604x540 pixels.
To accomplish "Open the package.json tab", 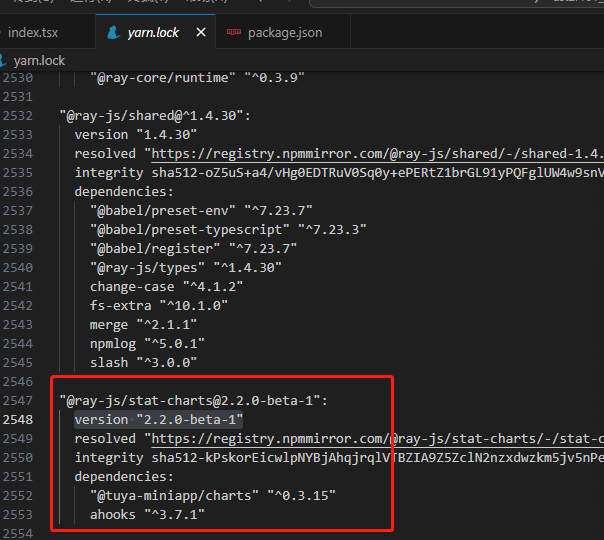I will click(x=284, y=32).
